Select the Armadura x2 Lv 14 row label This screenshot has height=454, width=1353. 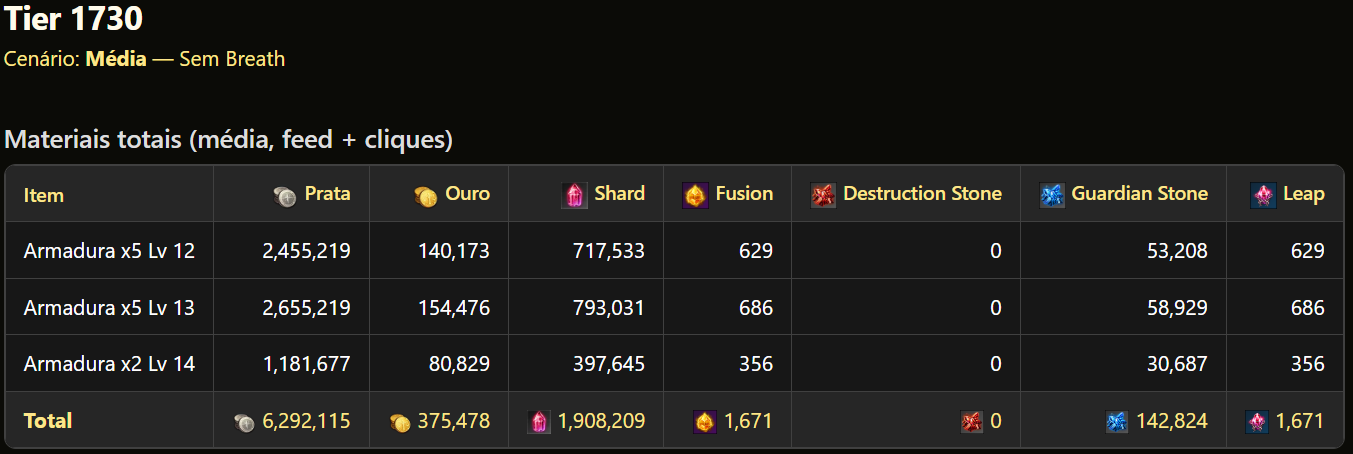[x=109, y=364]
